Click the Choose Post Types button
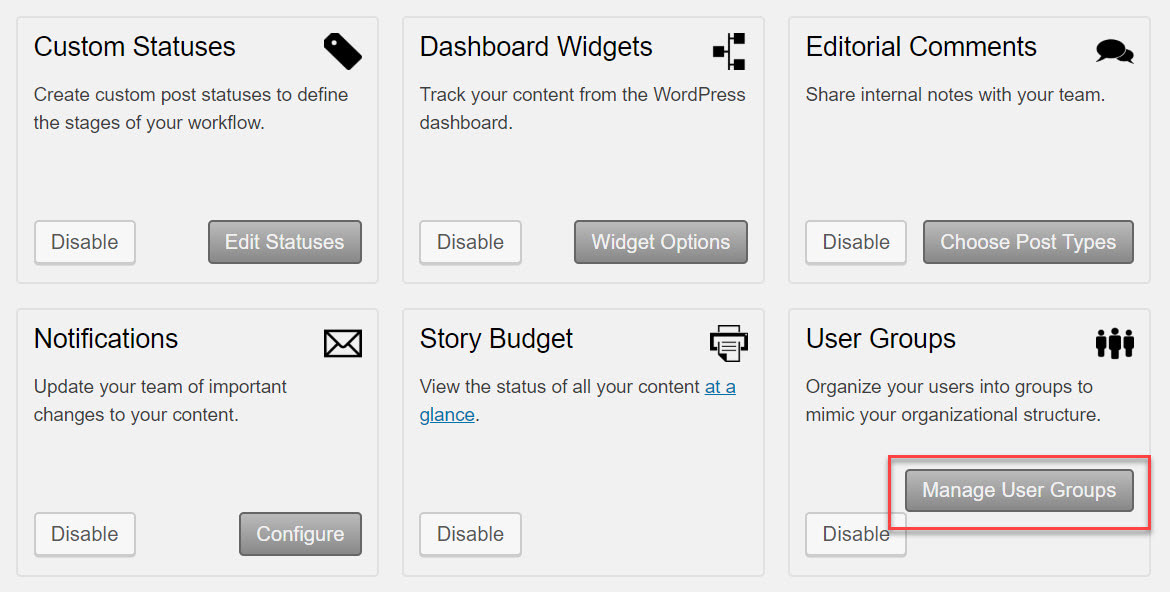The height and width of the screenshot is (592, 1170). pyautogui.click(x=1028, y=242)
